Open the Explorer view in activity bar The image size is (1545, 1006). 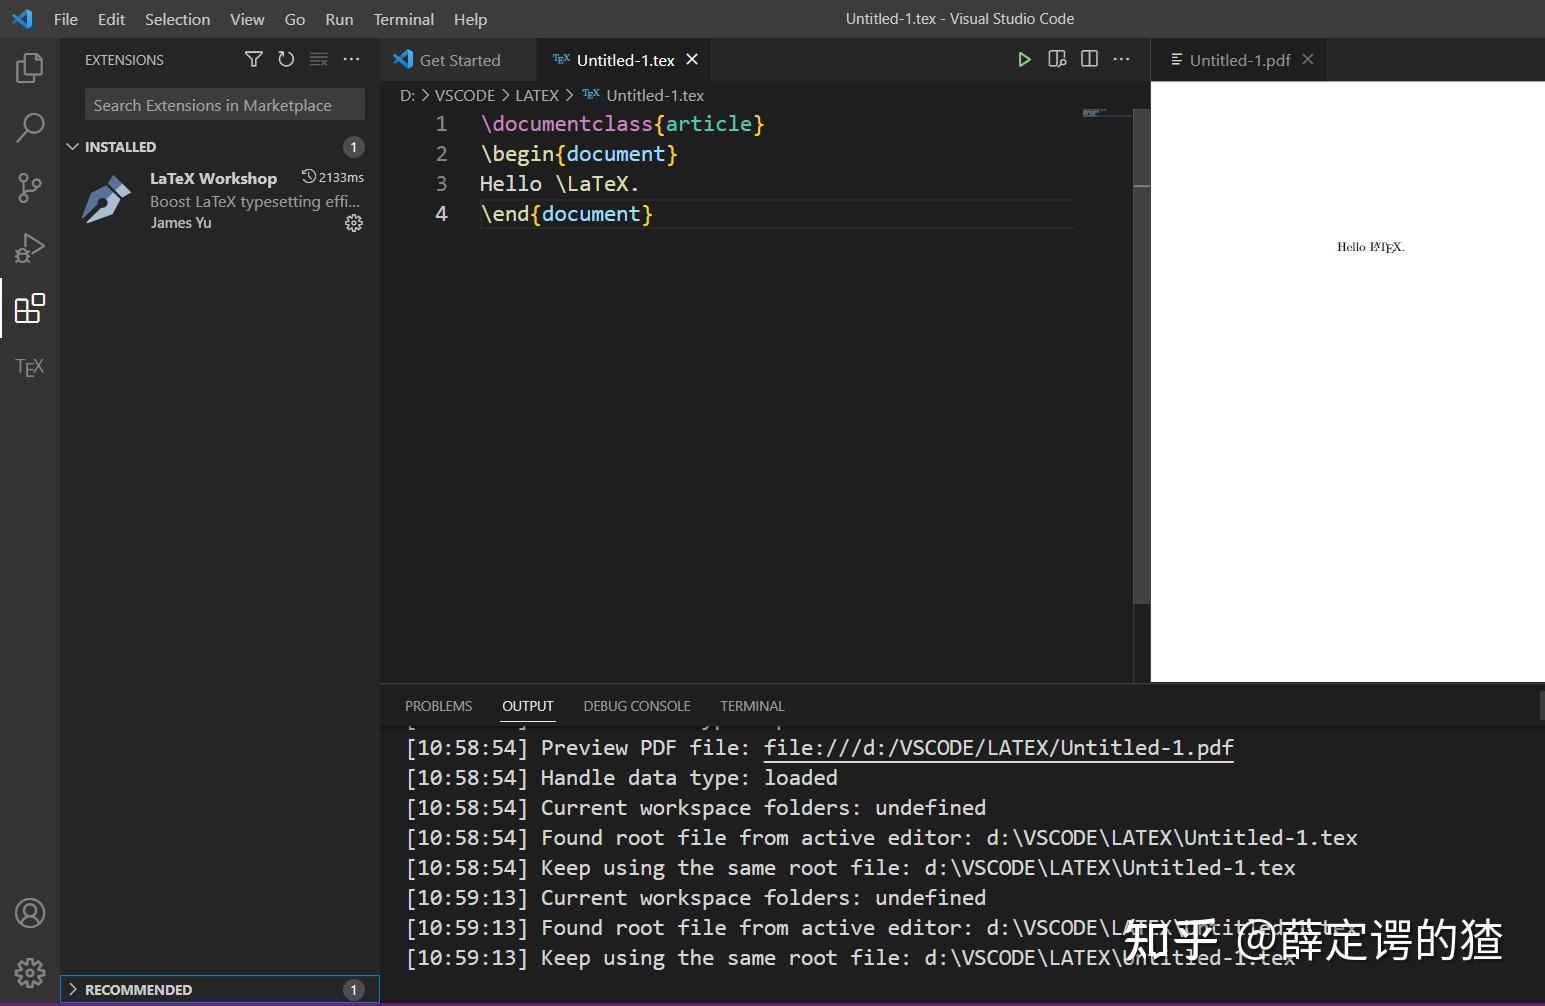pyautogui.click(x=30, y=68)
